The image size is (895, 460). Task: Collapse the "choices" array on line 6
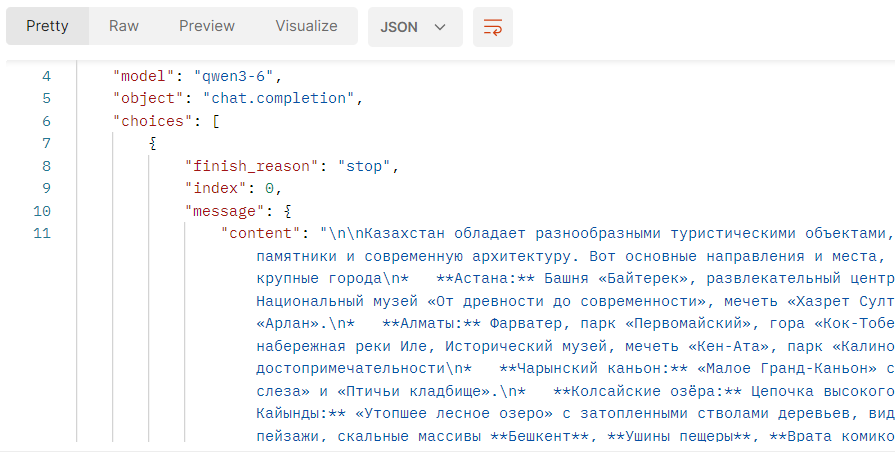216,121
